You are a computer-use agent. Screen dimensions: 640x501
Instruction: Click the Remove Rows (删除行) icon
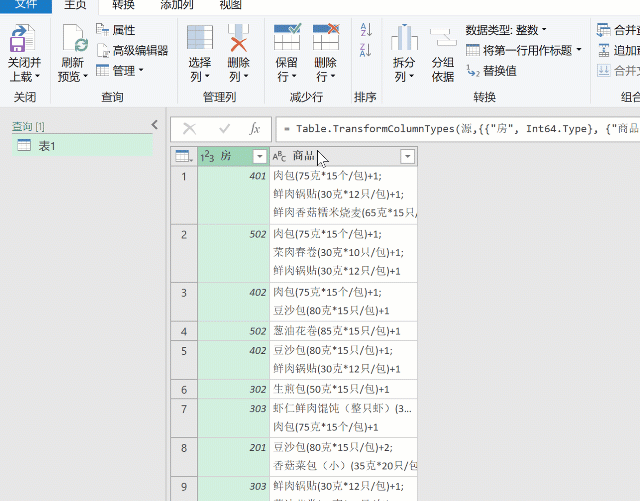coord(326,38)
